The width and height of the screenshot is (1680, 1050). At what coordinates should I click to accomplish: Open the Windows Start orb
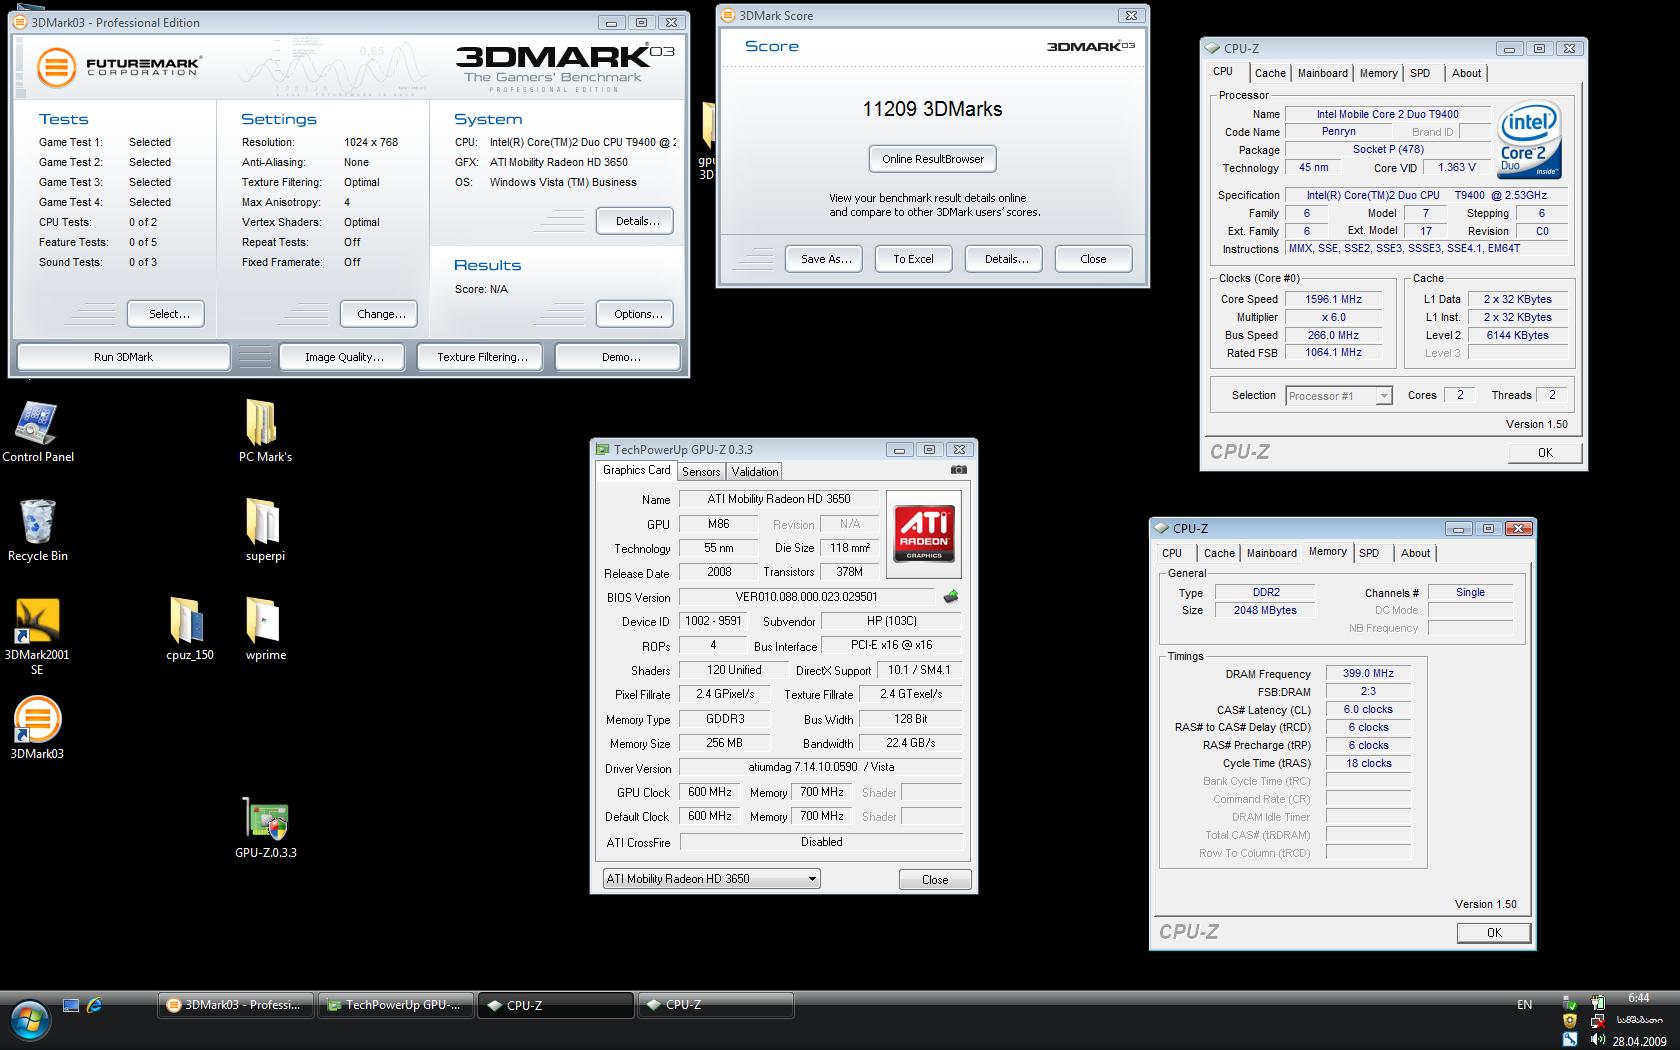point(30,1018)
